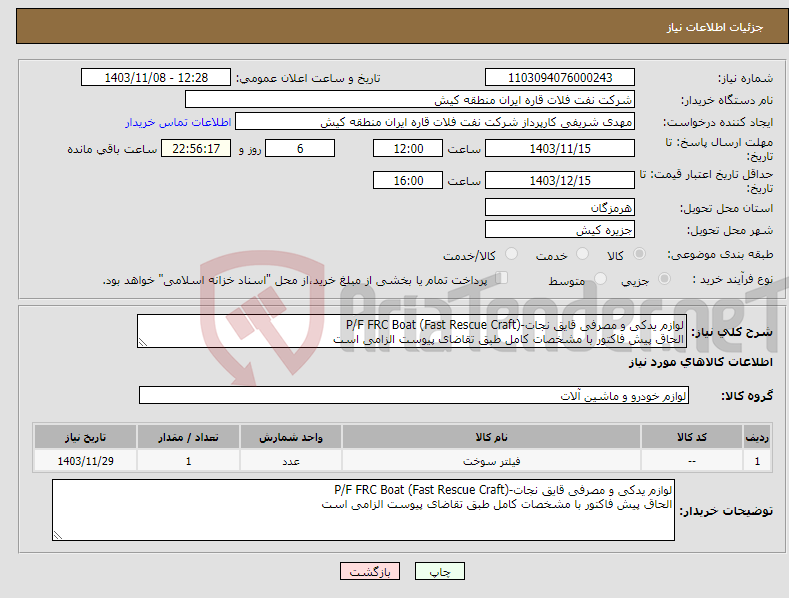
Task: Click the تعداد / مقدار column header
Action: tap(188, 437)
